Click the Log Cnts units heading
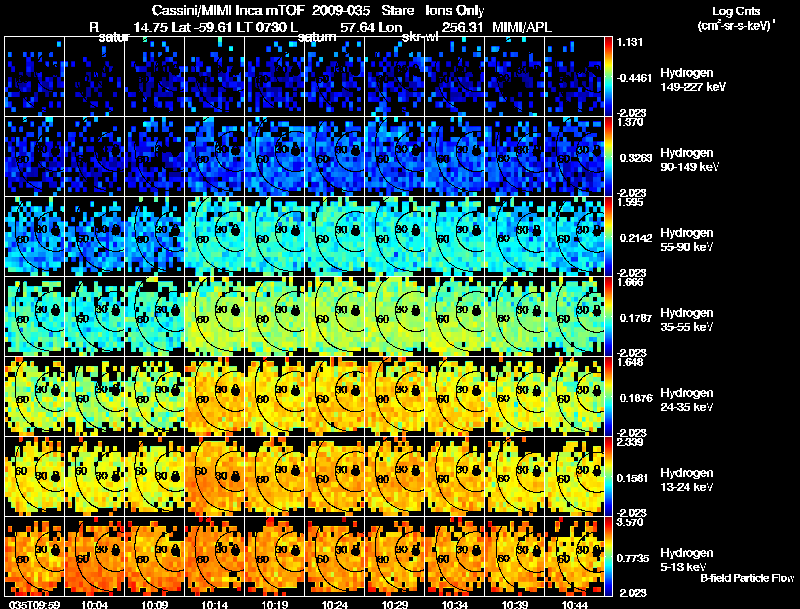 click(x=735, y=11)
